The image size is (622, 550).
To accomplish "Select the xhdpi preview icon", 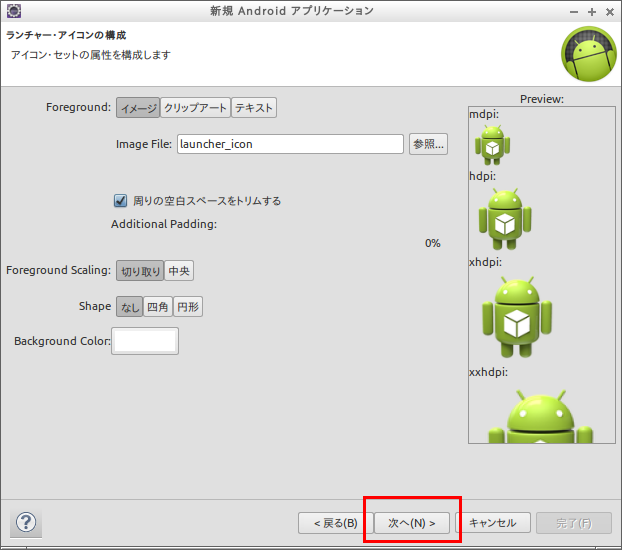I will [x=517, y=317].
